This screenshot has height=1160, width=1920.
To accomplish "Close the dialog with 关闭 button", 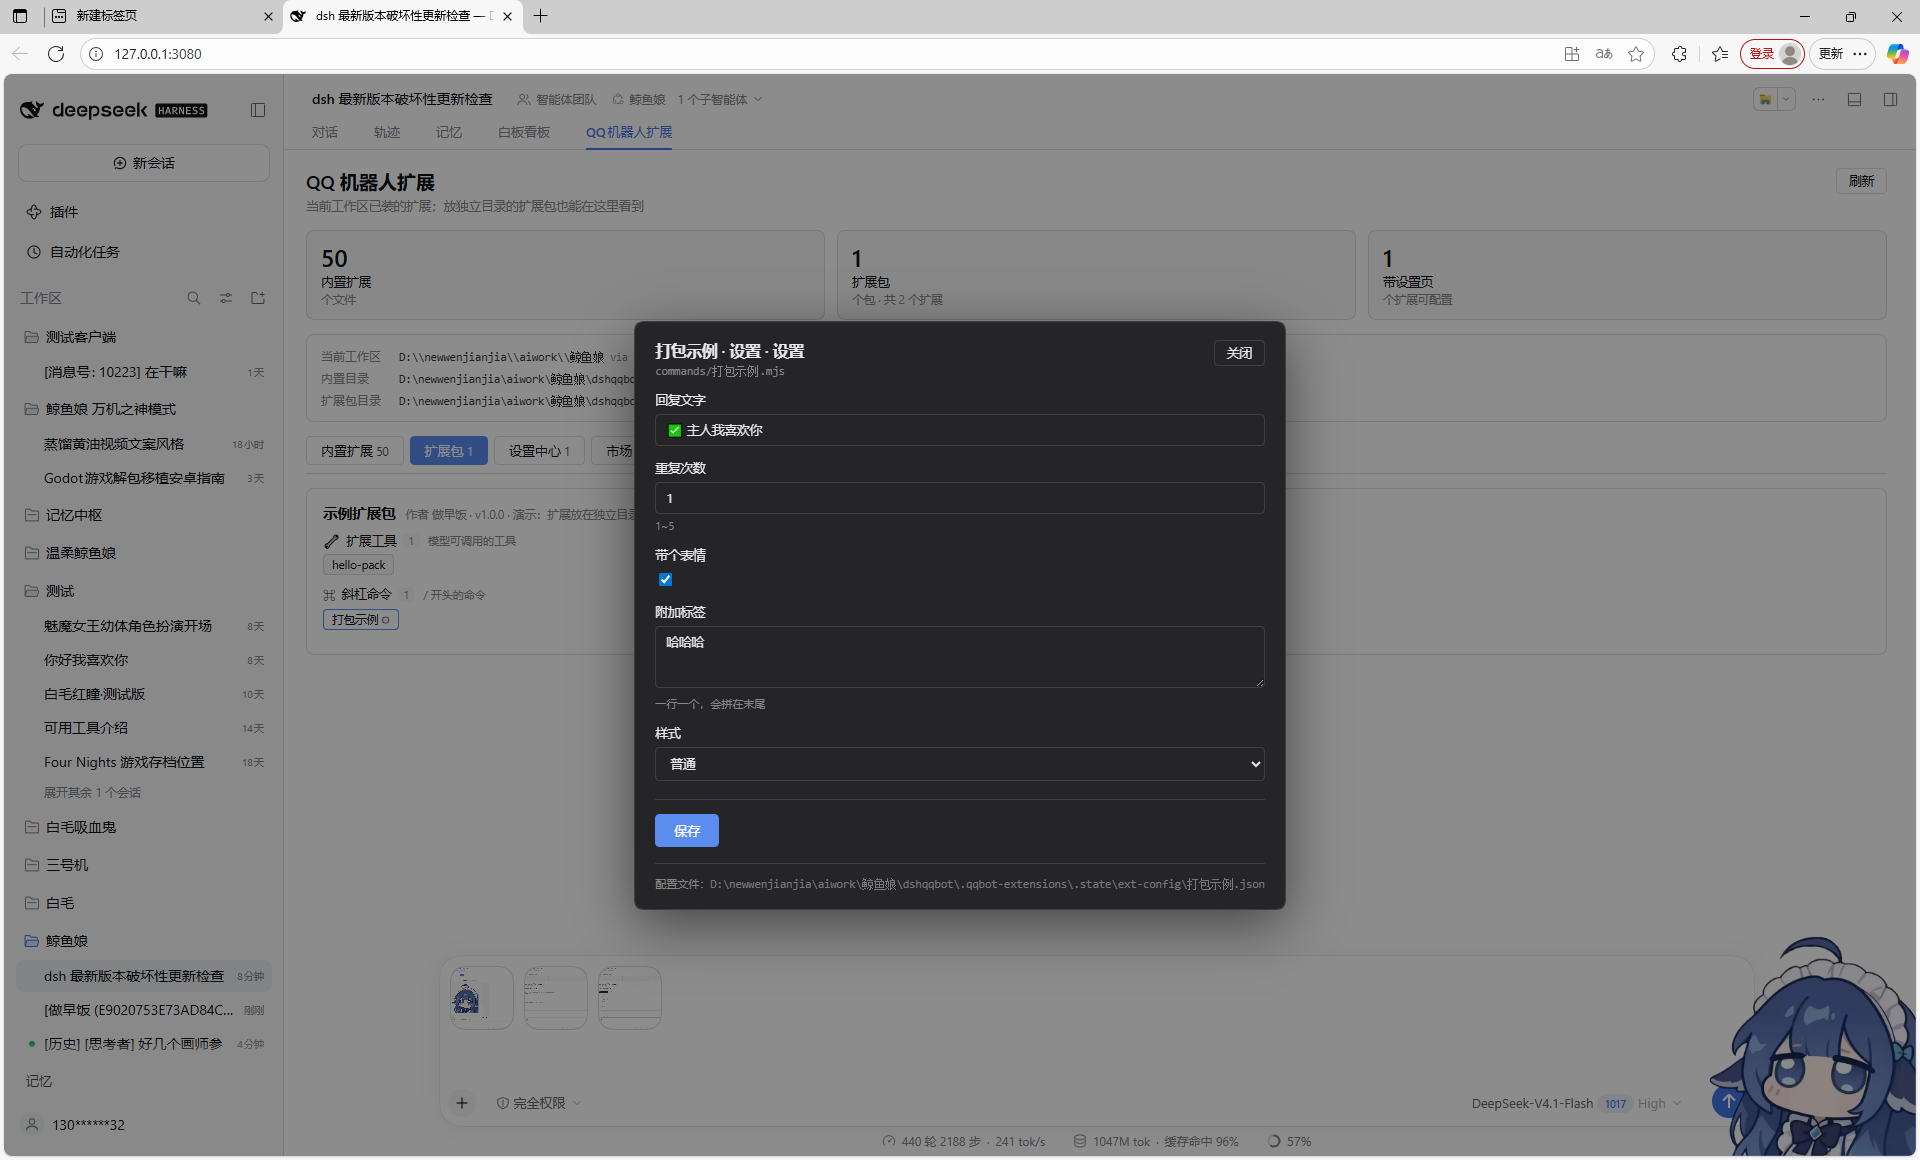I will [x=1239, y=353].
